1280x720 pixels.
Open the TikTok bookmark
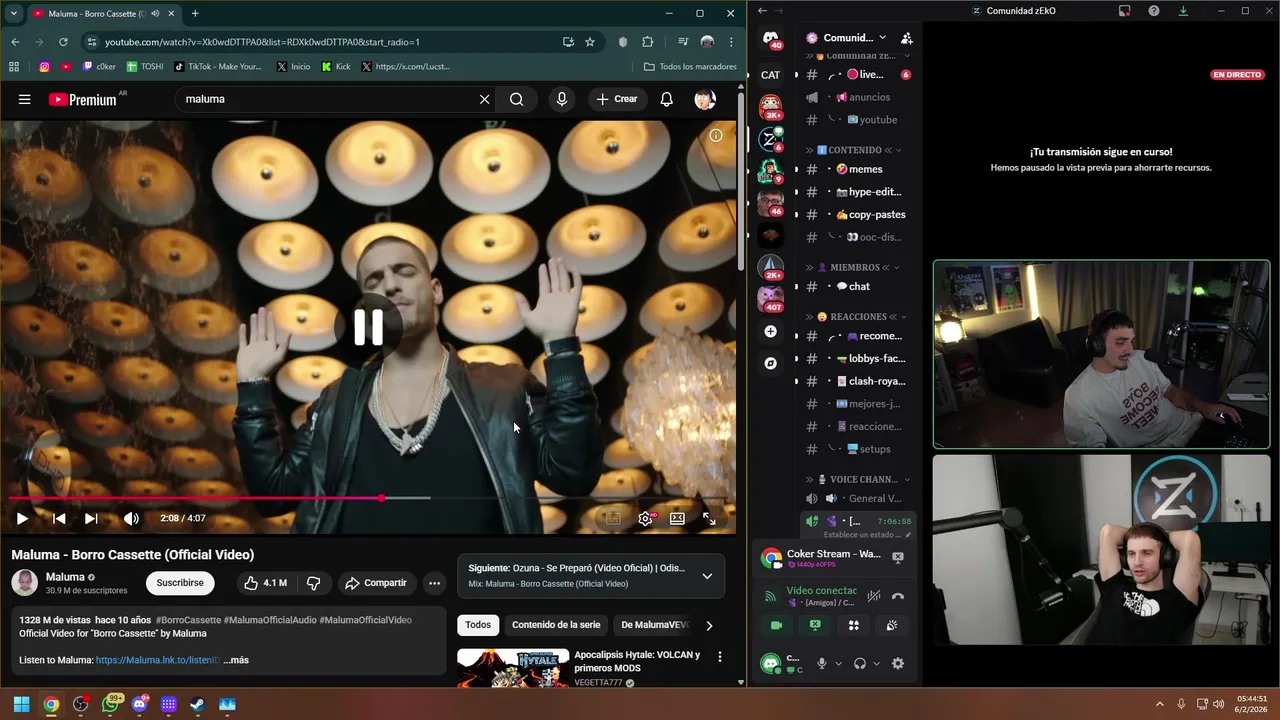218,67
